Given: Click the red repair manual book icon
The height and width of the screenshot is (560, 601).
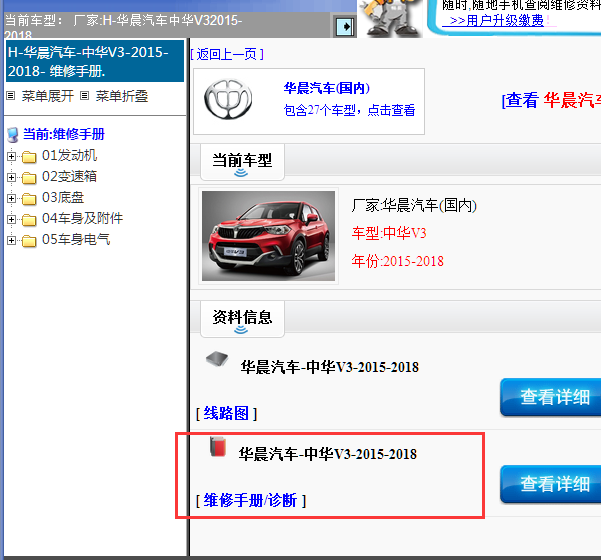Looking at the screenshot, I should tap(218, 447).
